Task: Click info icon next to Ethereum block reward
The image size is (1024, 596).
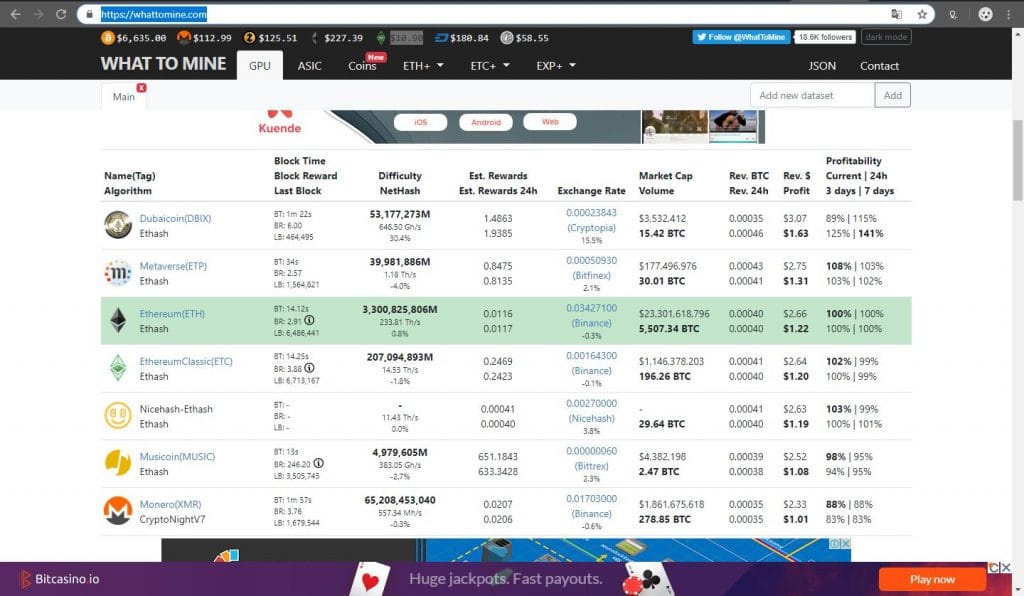Action: pos(310,321)
